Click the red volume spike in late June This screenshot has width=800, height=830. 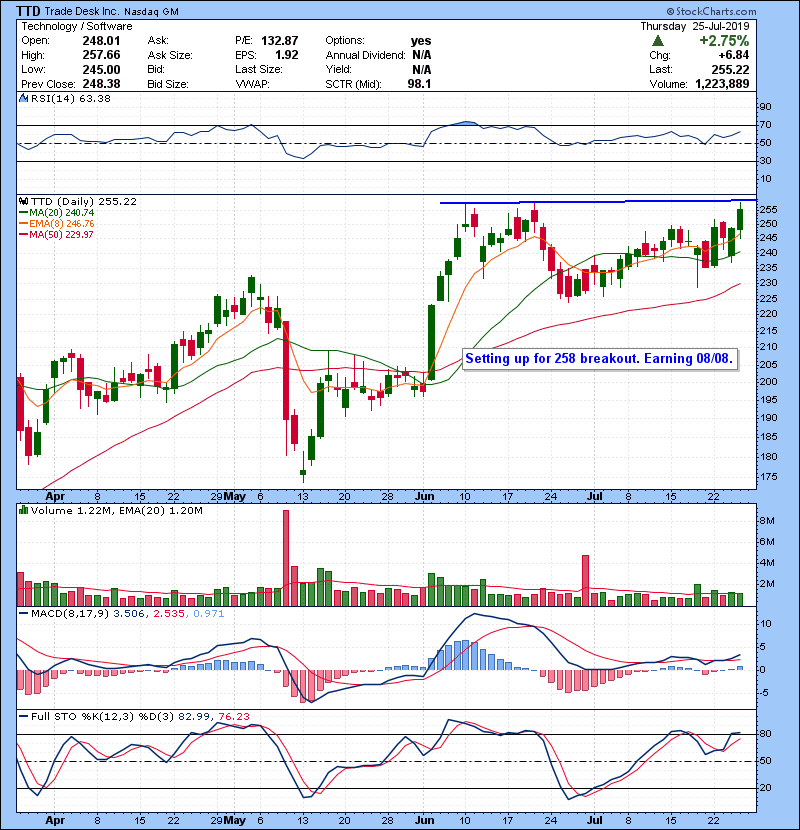pos(585,581)
